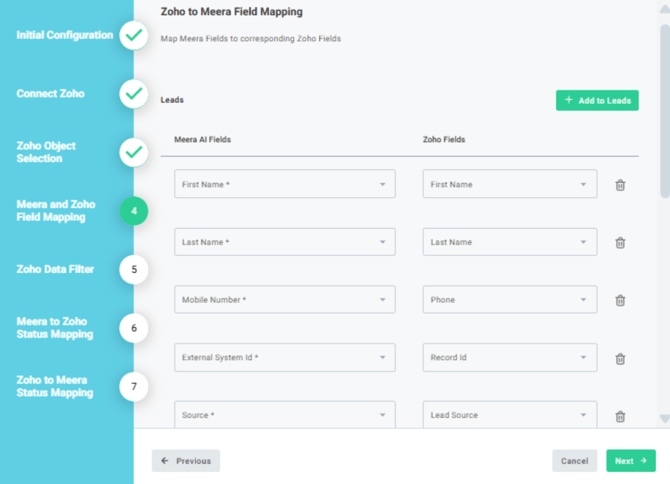The width and height of the screenshot is (670, 484).
Task: Click the Leads section label
Action: point(172,100)
